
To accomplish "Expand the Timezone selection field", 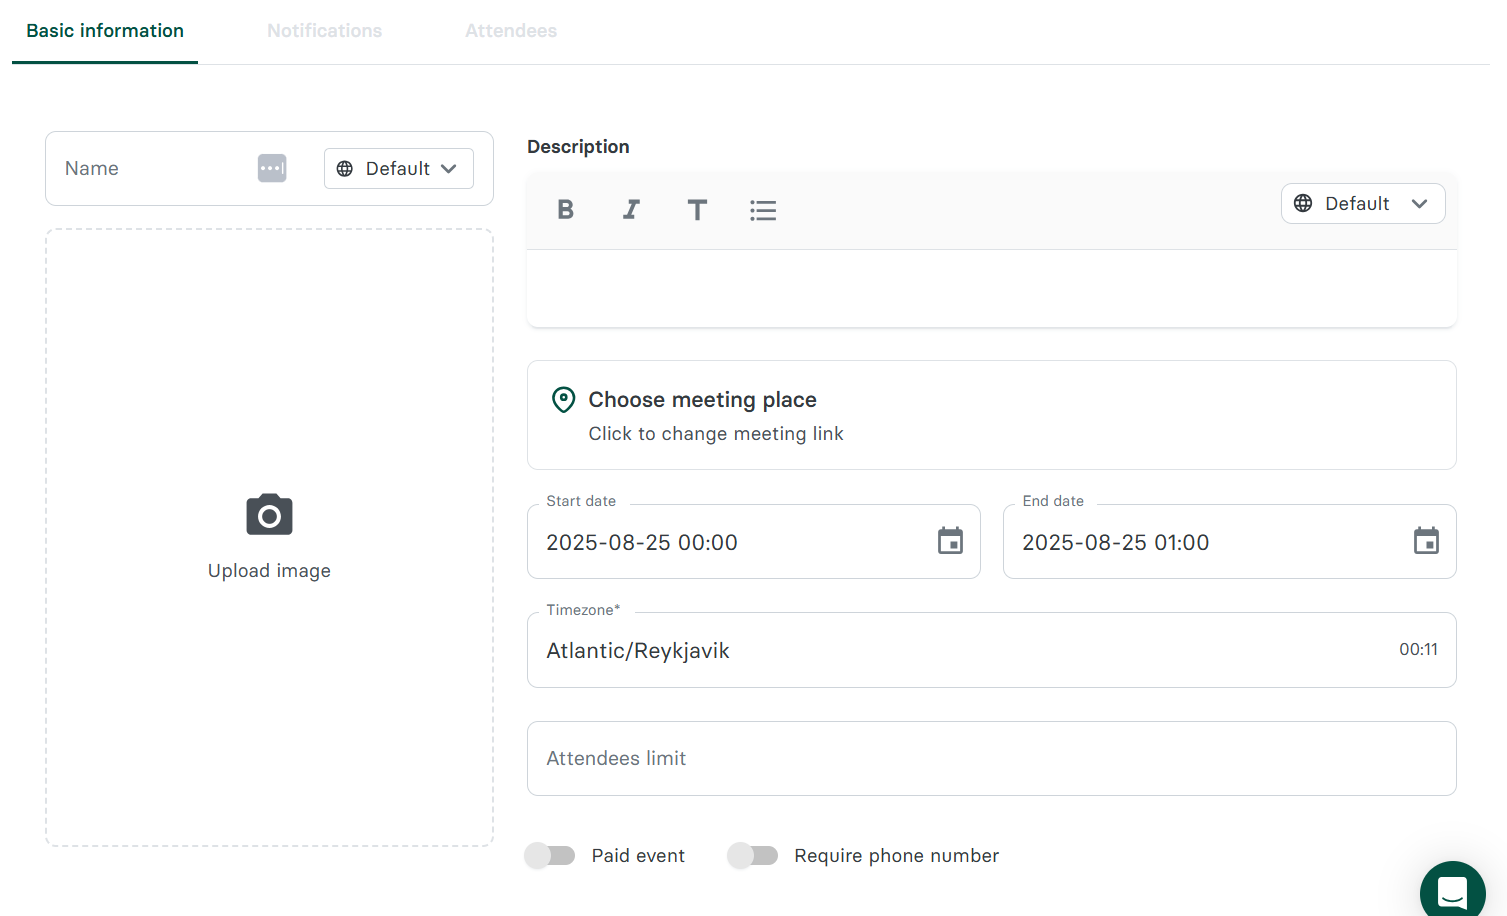I will point(991,650).
